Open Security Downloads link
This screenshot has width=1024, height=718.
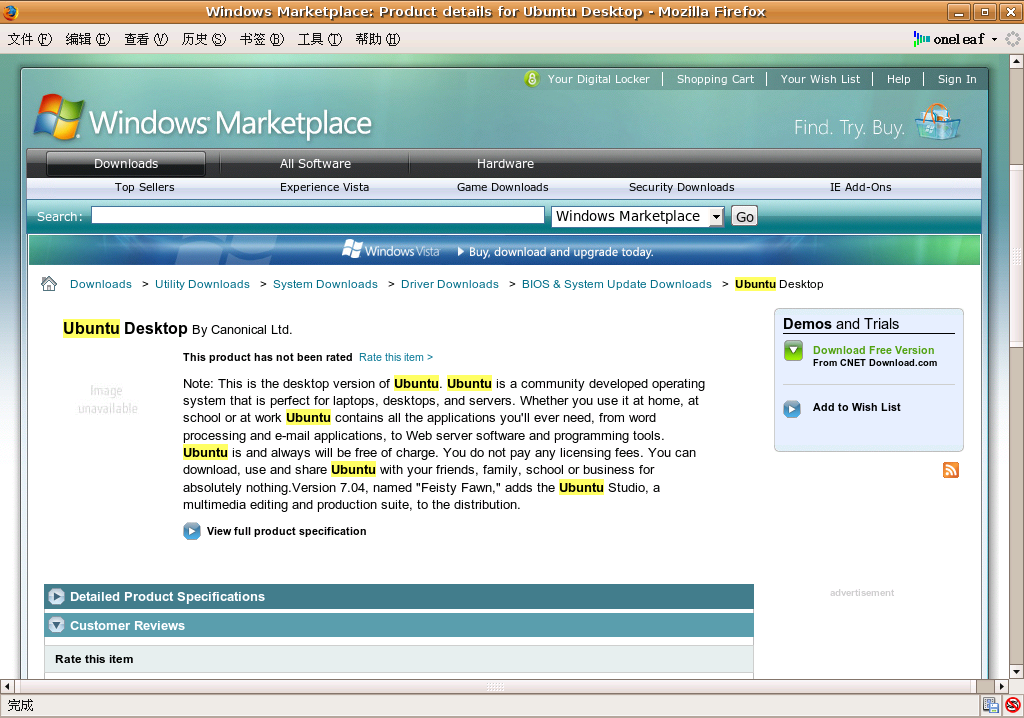pos(682,187)
